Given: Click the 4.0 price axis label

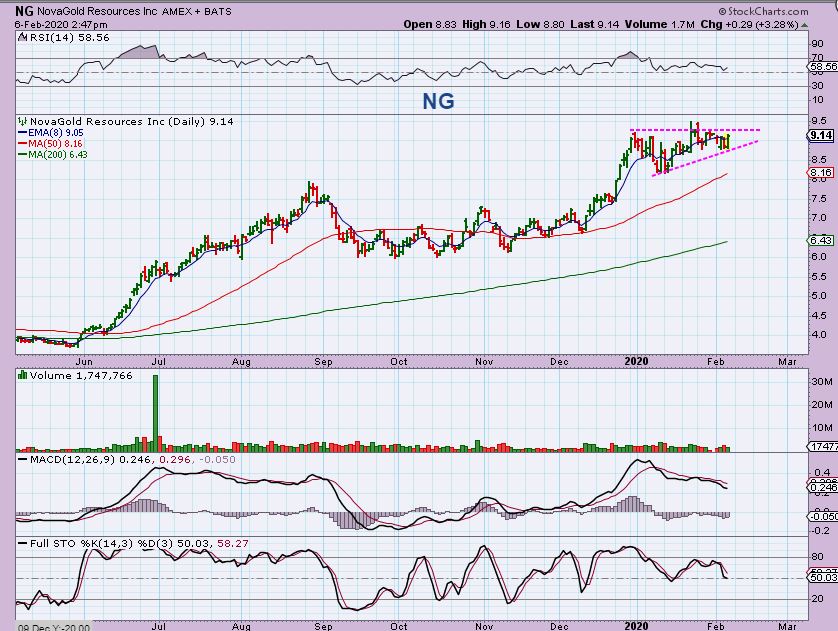Looking at the screenshot, I should click(818, 334).
